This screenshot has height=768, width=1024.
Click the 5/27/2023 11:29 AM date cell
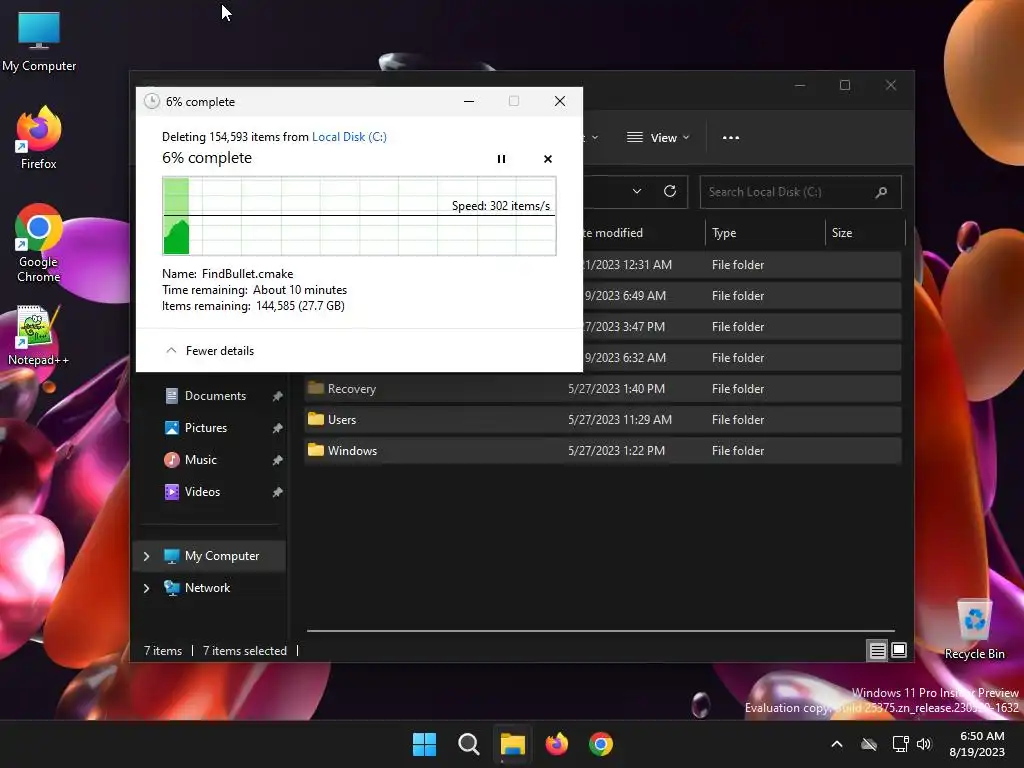tap(620, 420)
